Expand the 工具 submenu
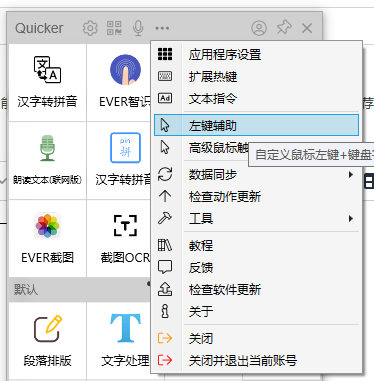Image resolution: width=374 pixels, height=381 pixels. click(256, 218)
